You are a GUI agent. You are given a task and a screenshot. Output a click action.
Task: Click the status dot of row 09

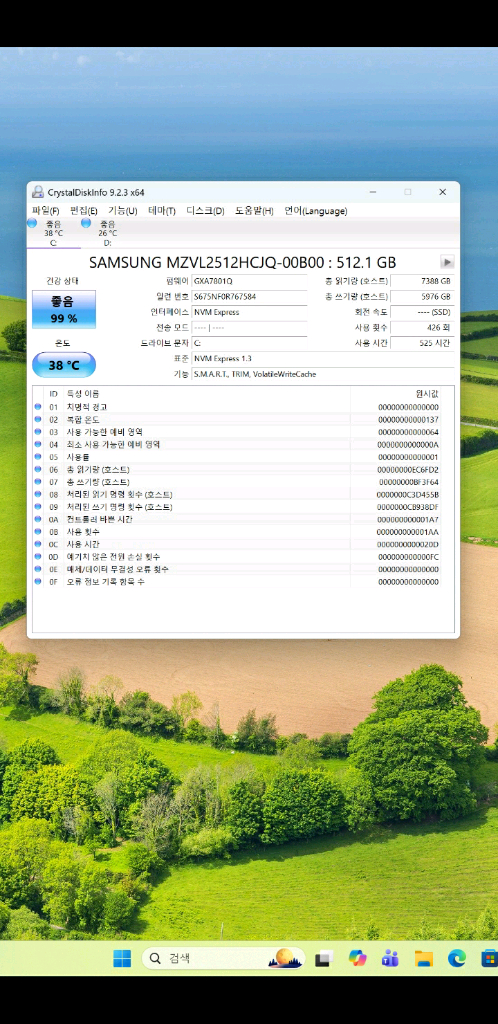point(38,507)
